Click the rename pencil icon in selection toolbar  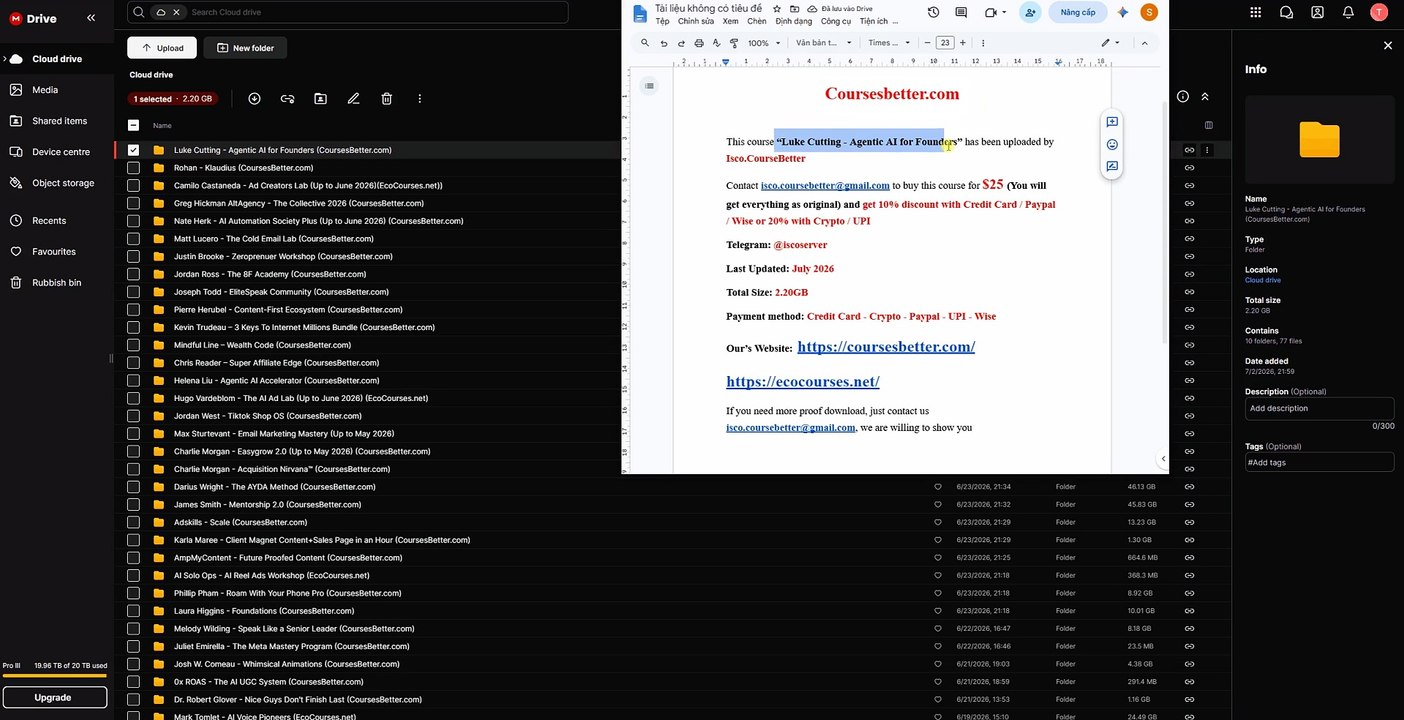(x=353, y=98)
